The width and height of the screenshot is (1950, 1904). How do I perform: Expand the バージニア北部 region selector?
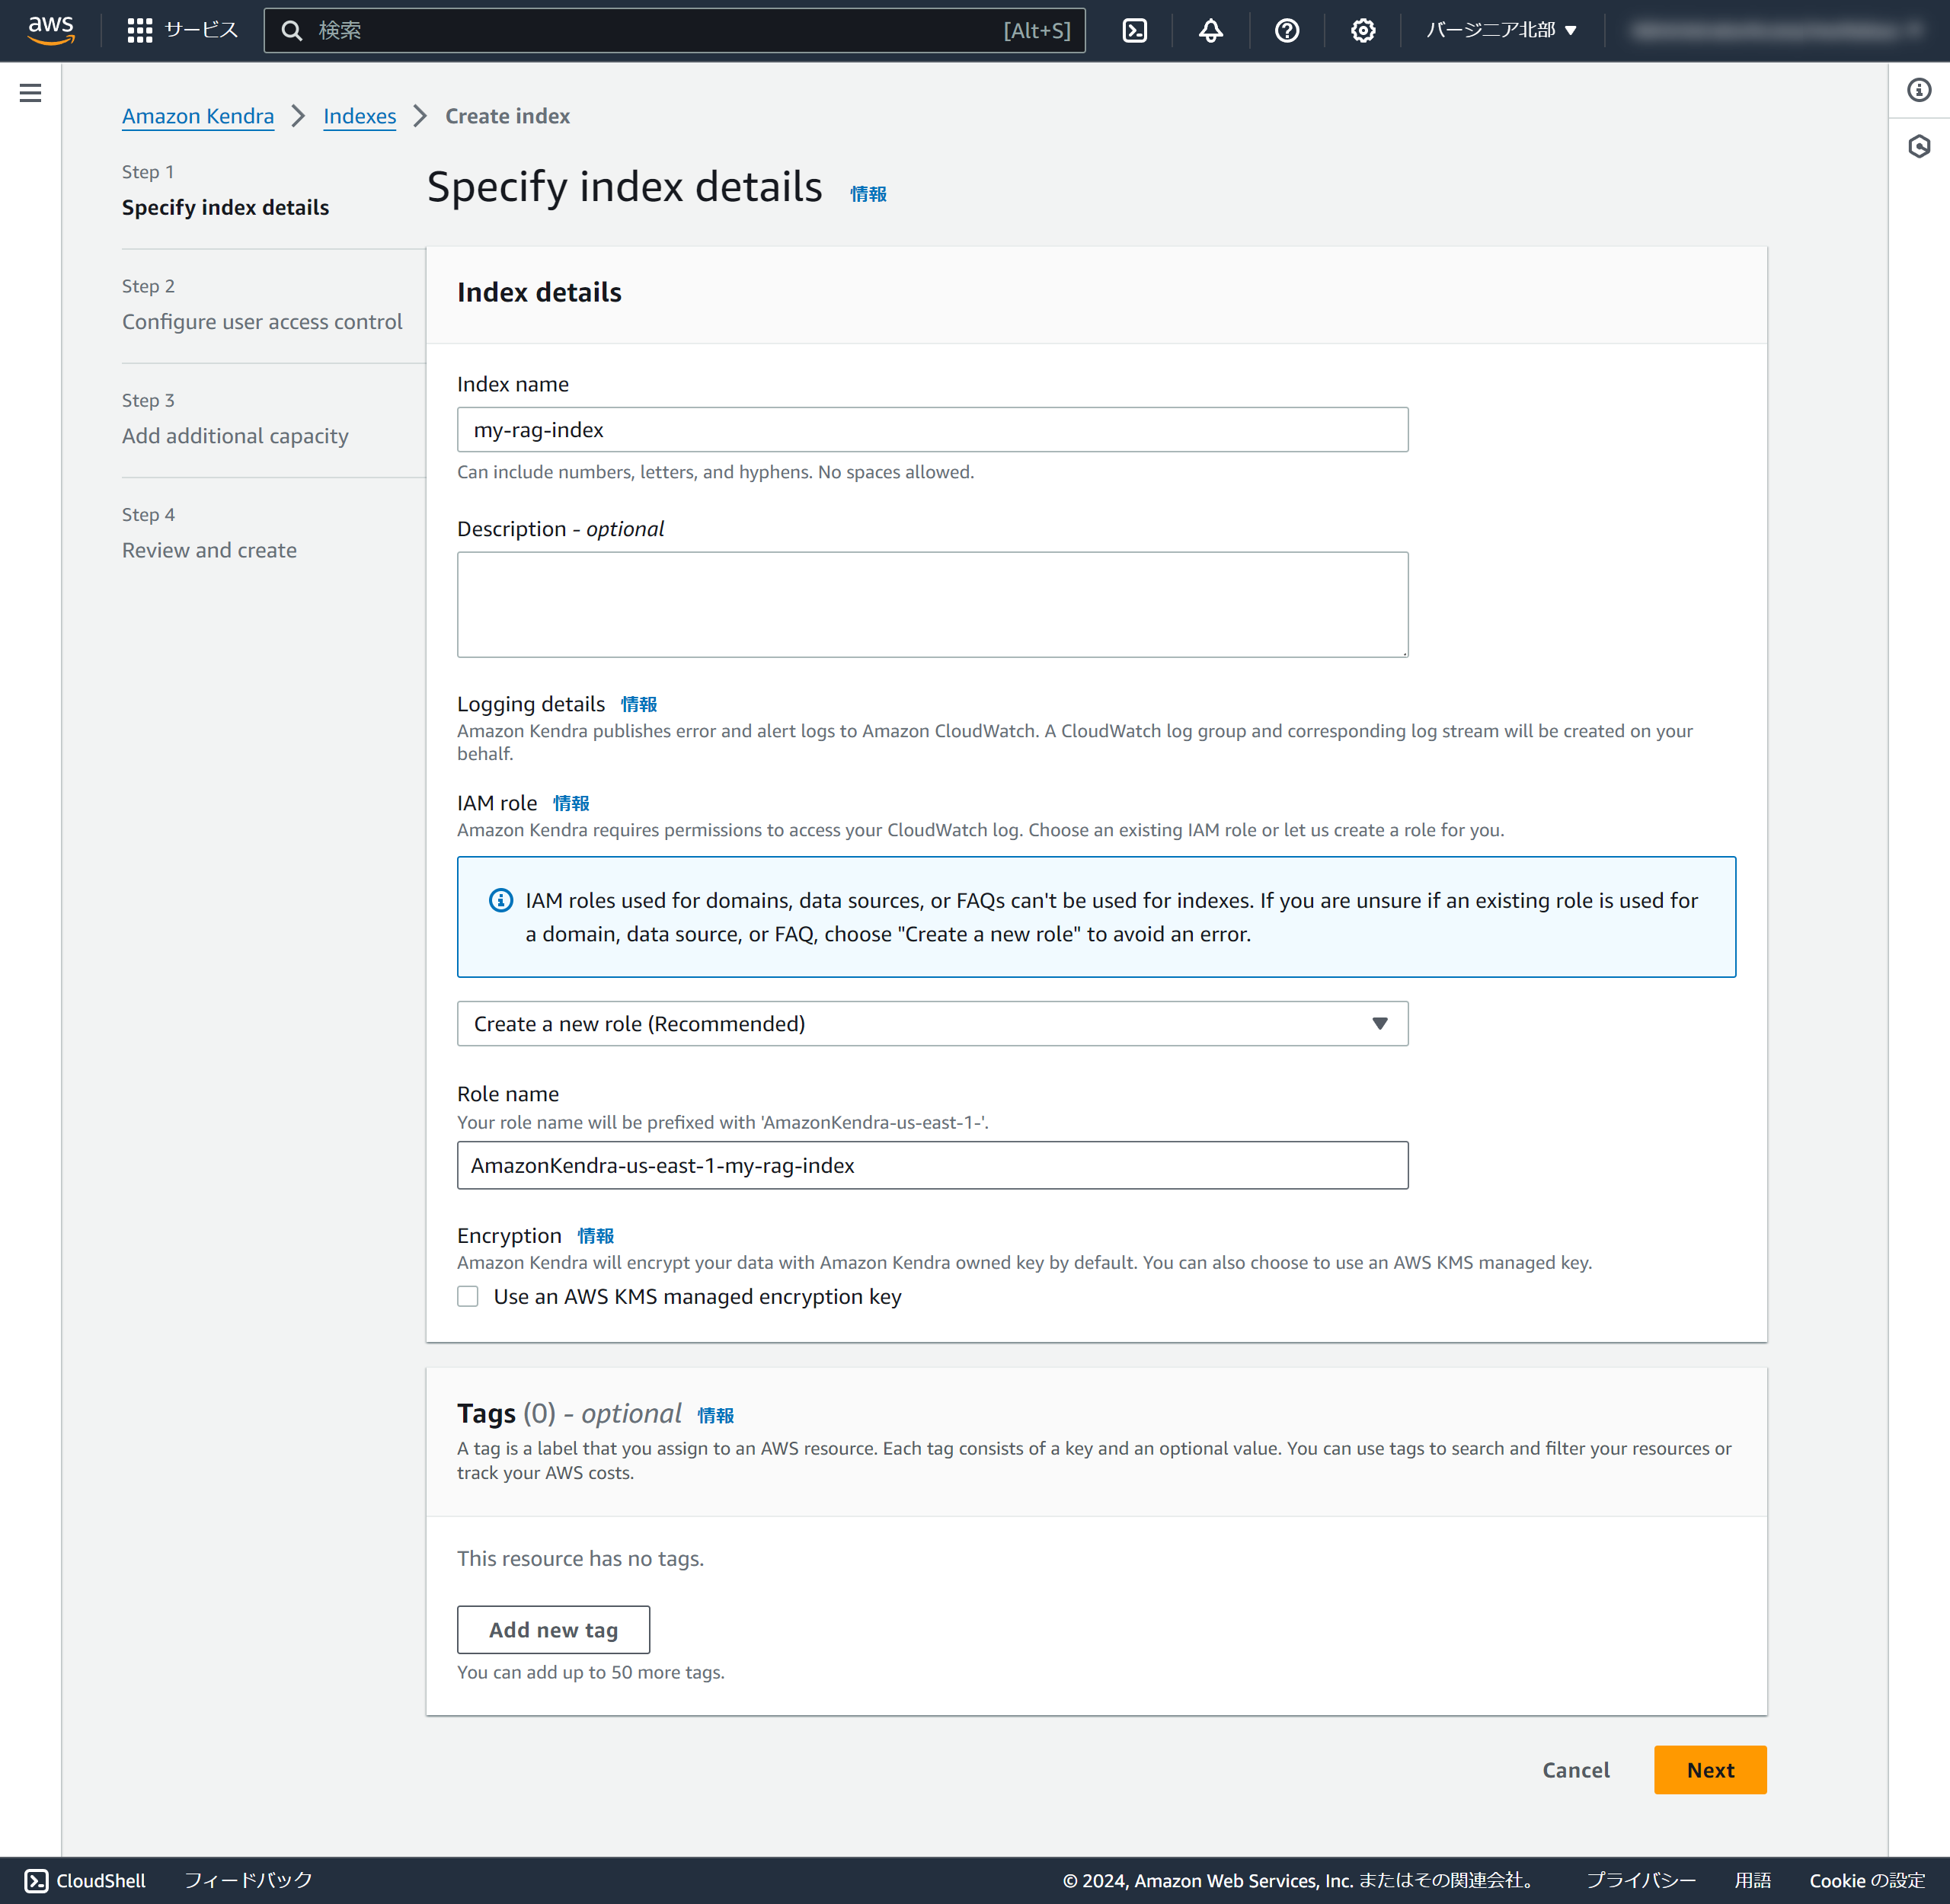[1501, 30]
